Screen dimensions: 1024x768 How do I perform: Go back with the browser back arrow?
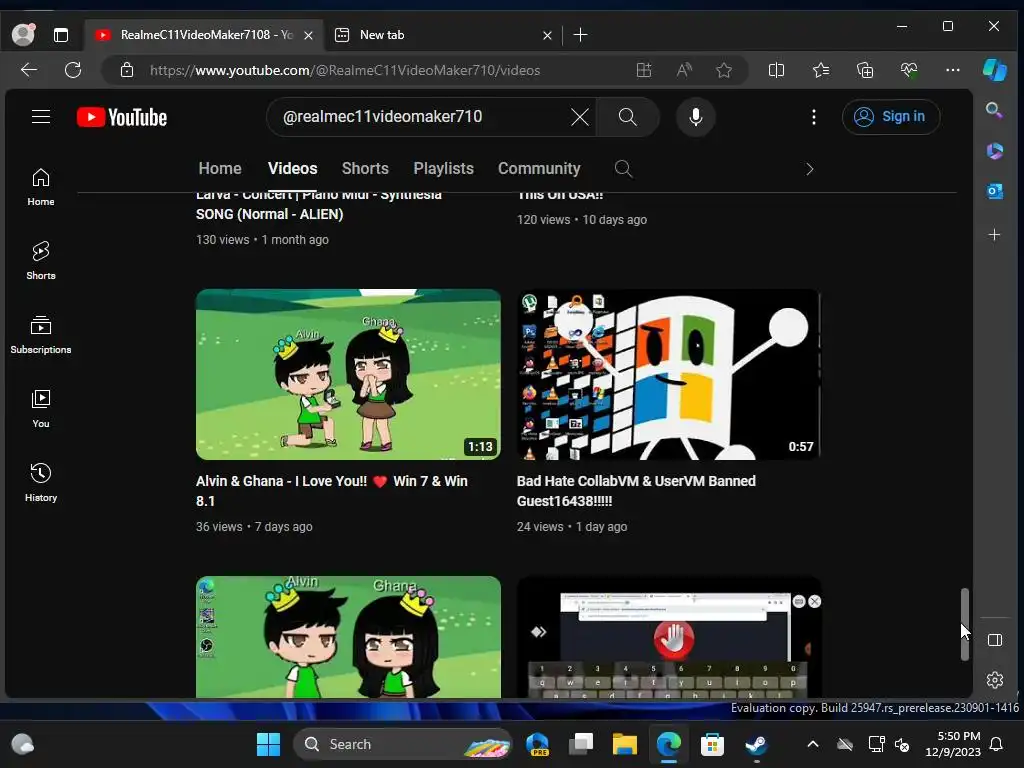pos(29,70)
